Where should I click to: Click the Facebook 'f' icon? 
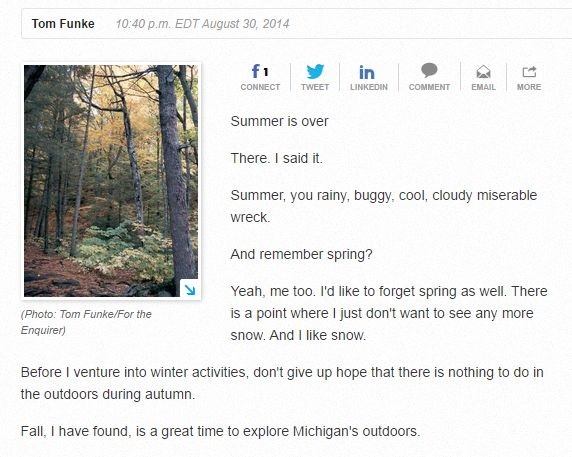point(256,71)
